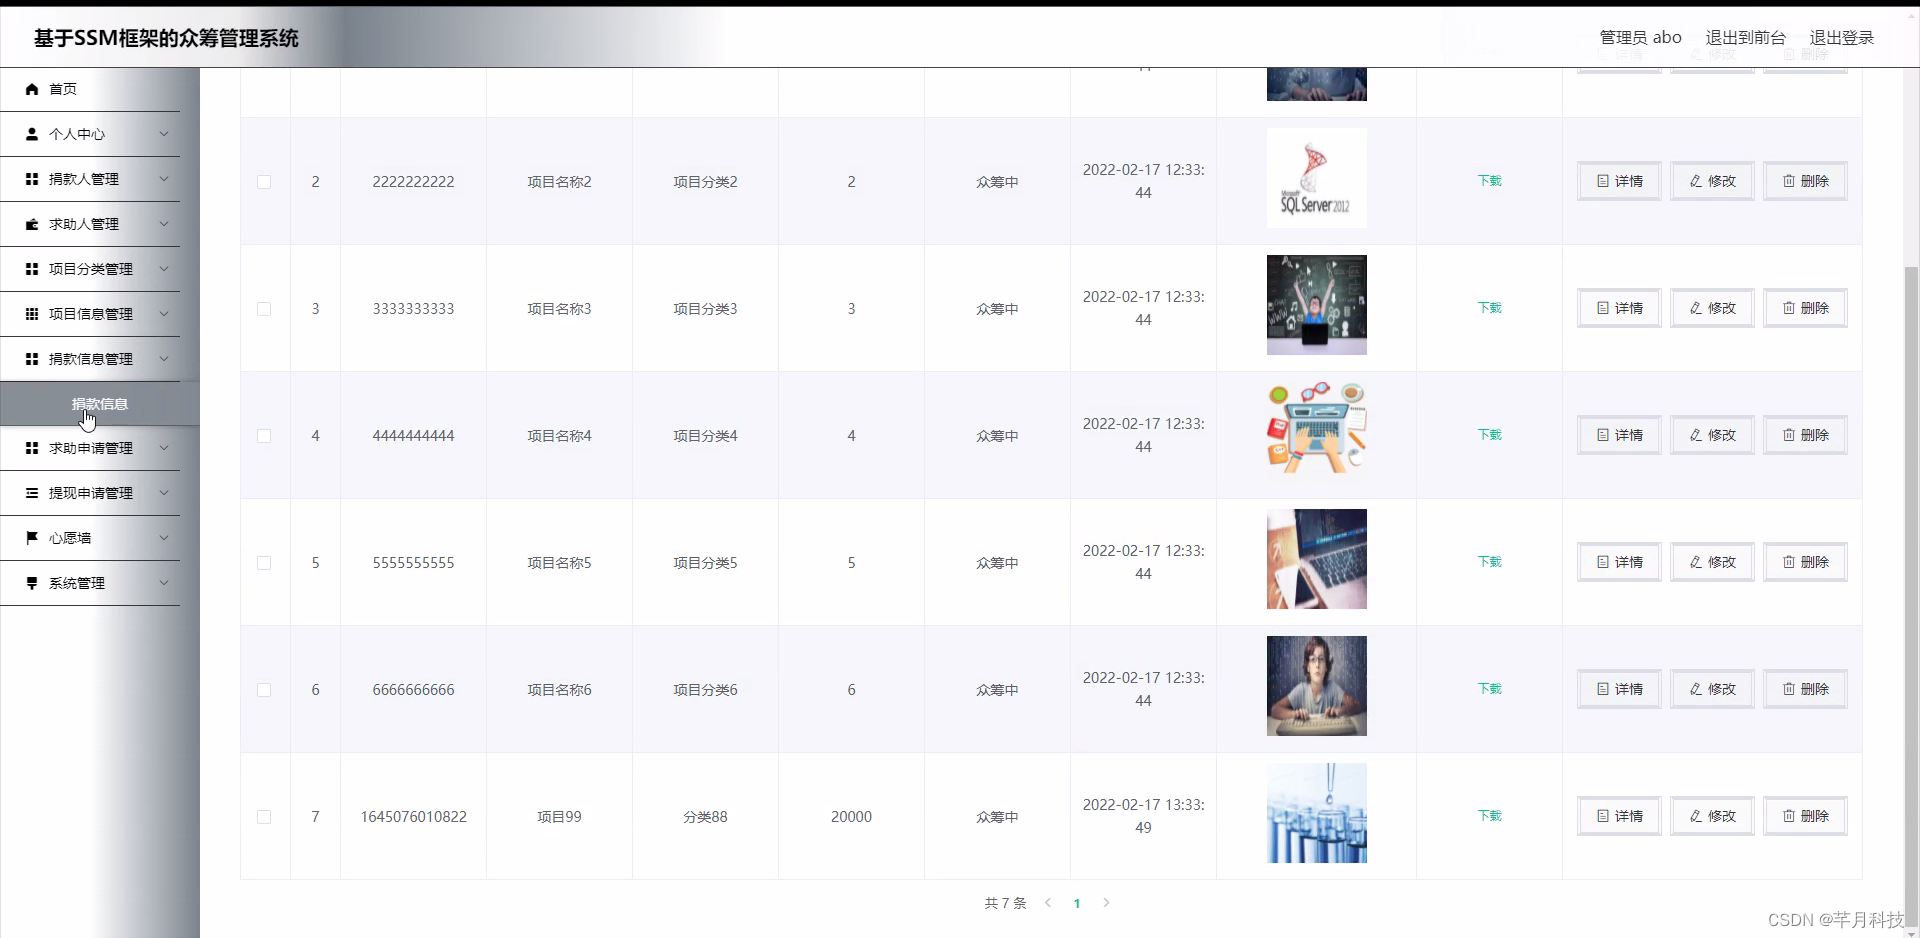Click the document icon on 详情 for 项目99
The image size is (1920, 938).
[x=1603, y=816]
